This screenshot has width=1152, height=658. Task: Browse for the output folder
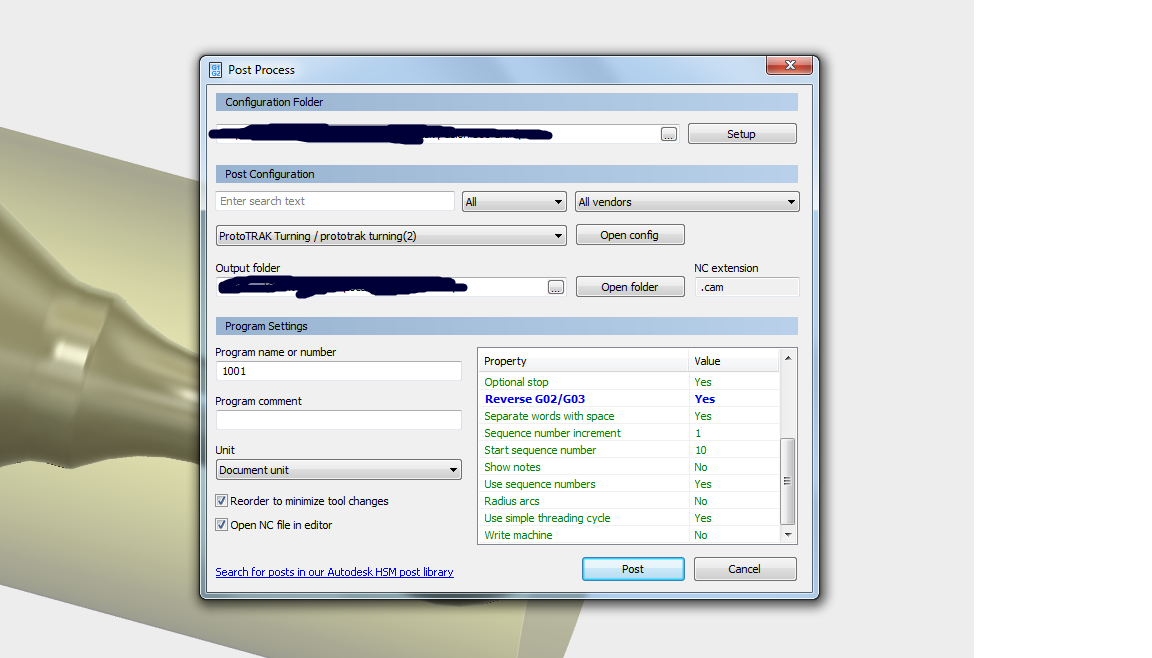click(x=555, y=287)
